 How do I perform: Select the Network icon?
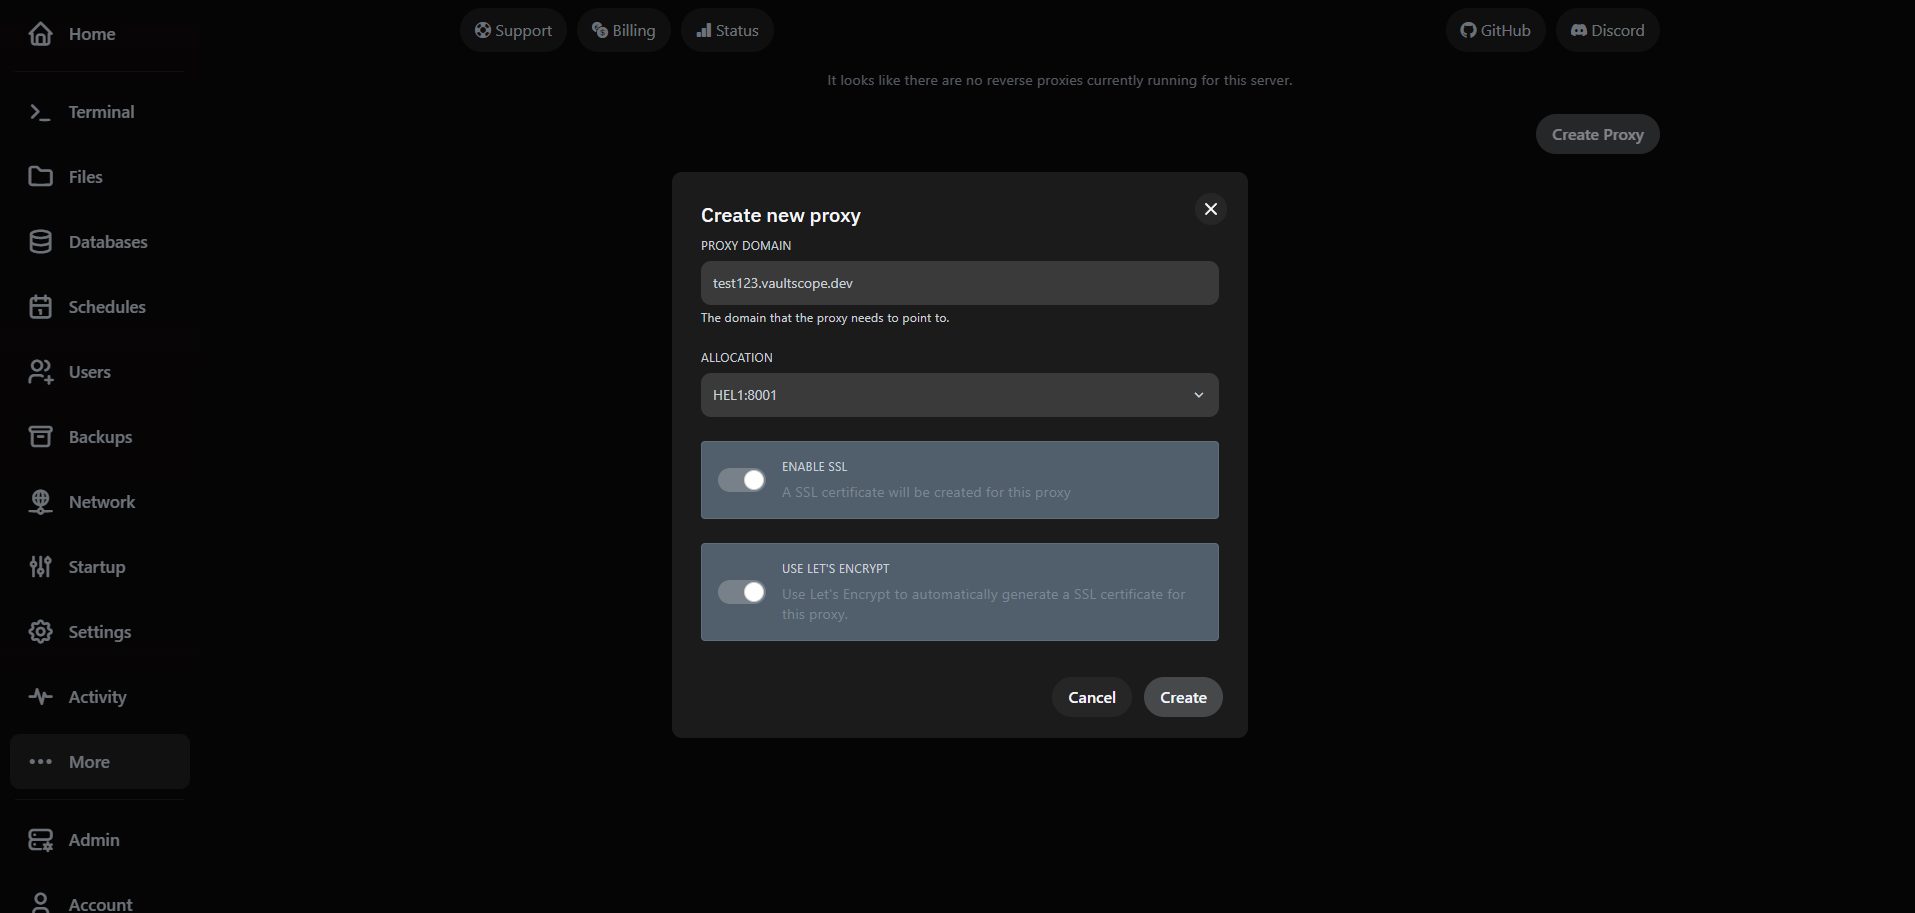(40, 501)
